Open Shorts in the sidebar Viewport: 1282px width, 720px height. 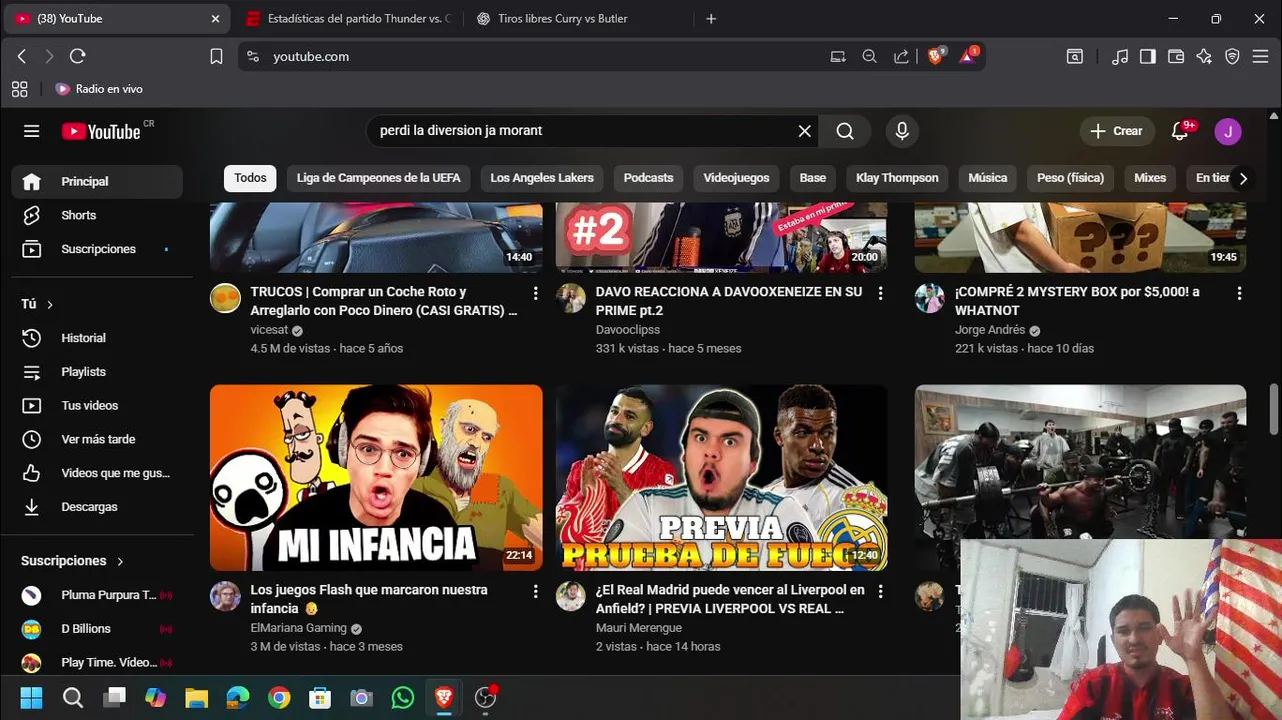97,215
